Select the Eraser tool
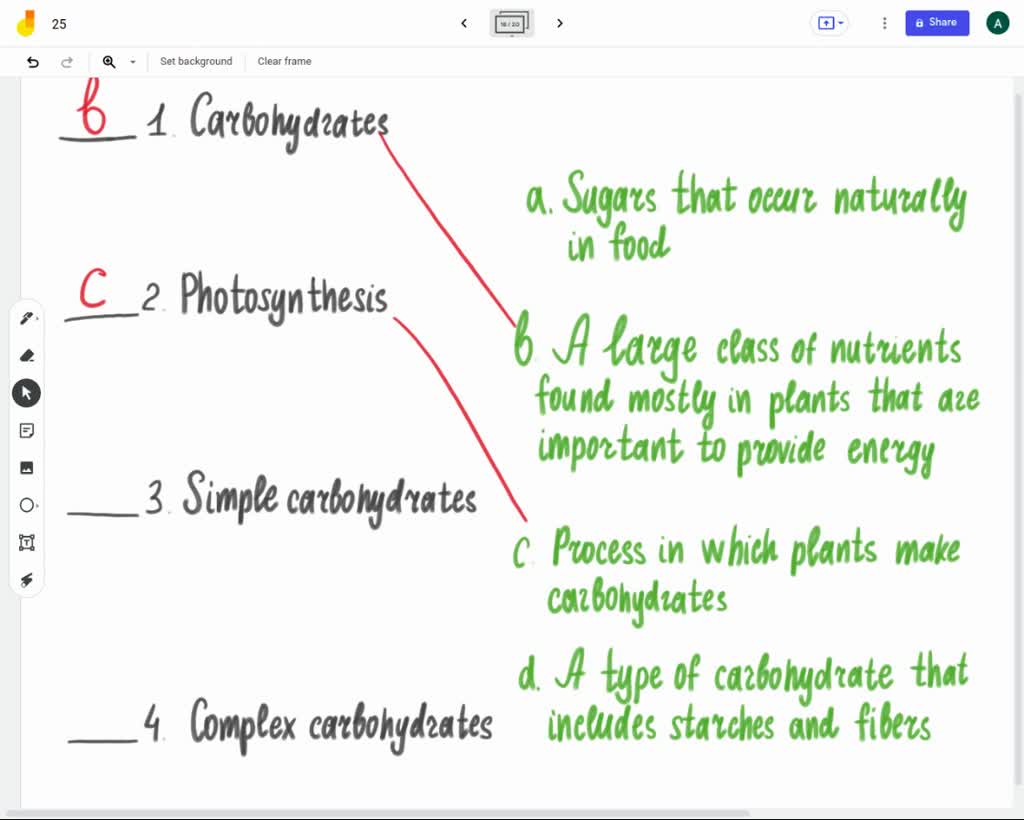This screenshot has height=820, width=1024. click(x=26, y=355)
